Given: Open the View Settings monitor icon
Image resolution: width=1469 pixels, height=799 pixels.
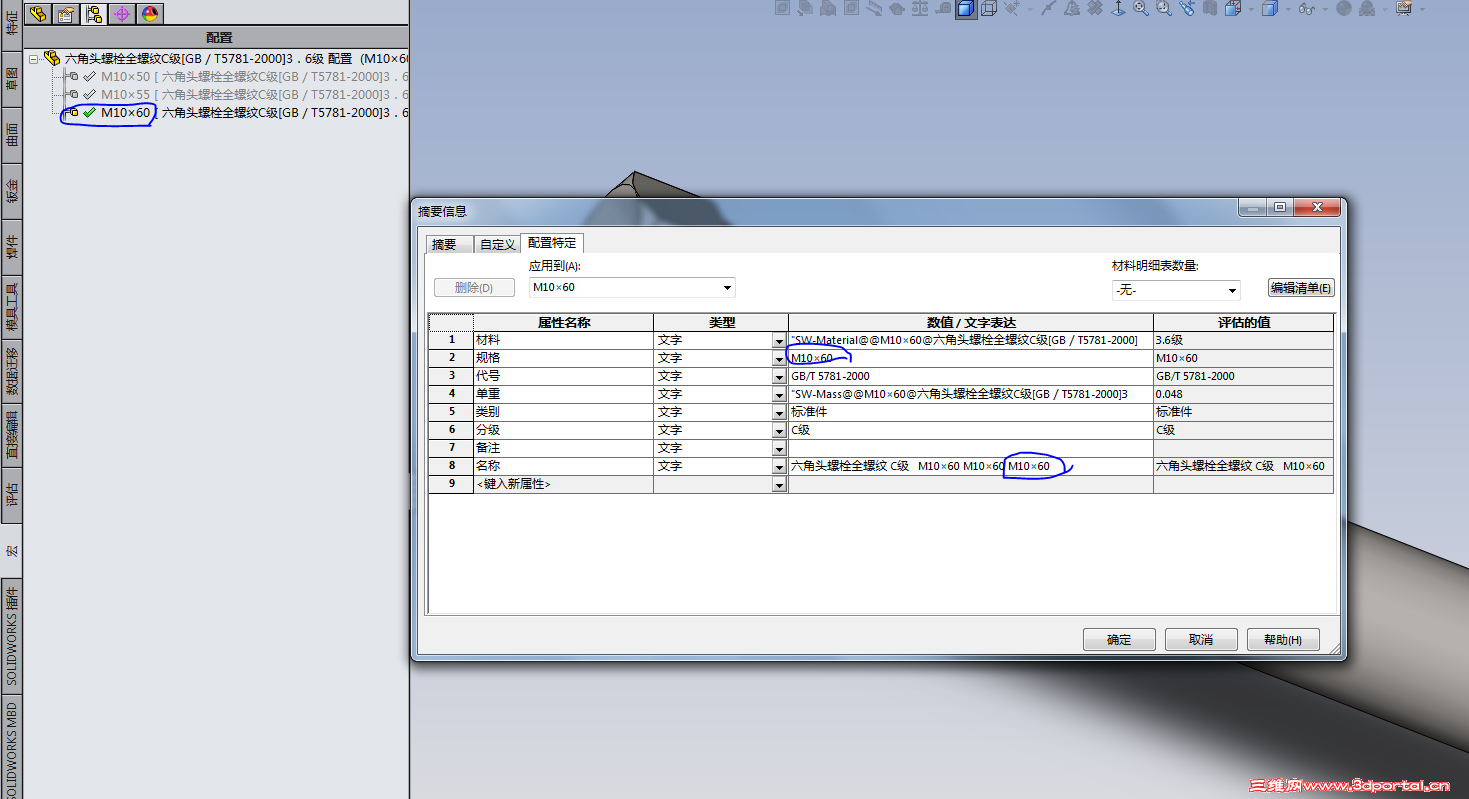Looking at the screenshot, I should [1404, 9].
